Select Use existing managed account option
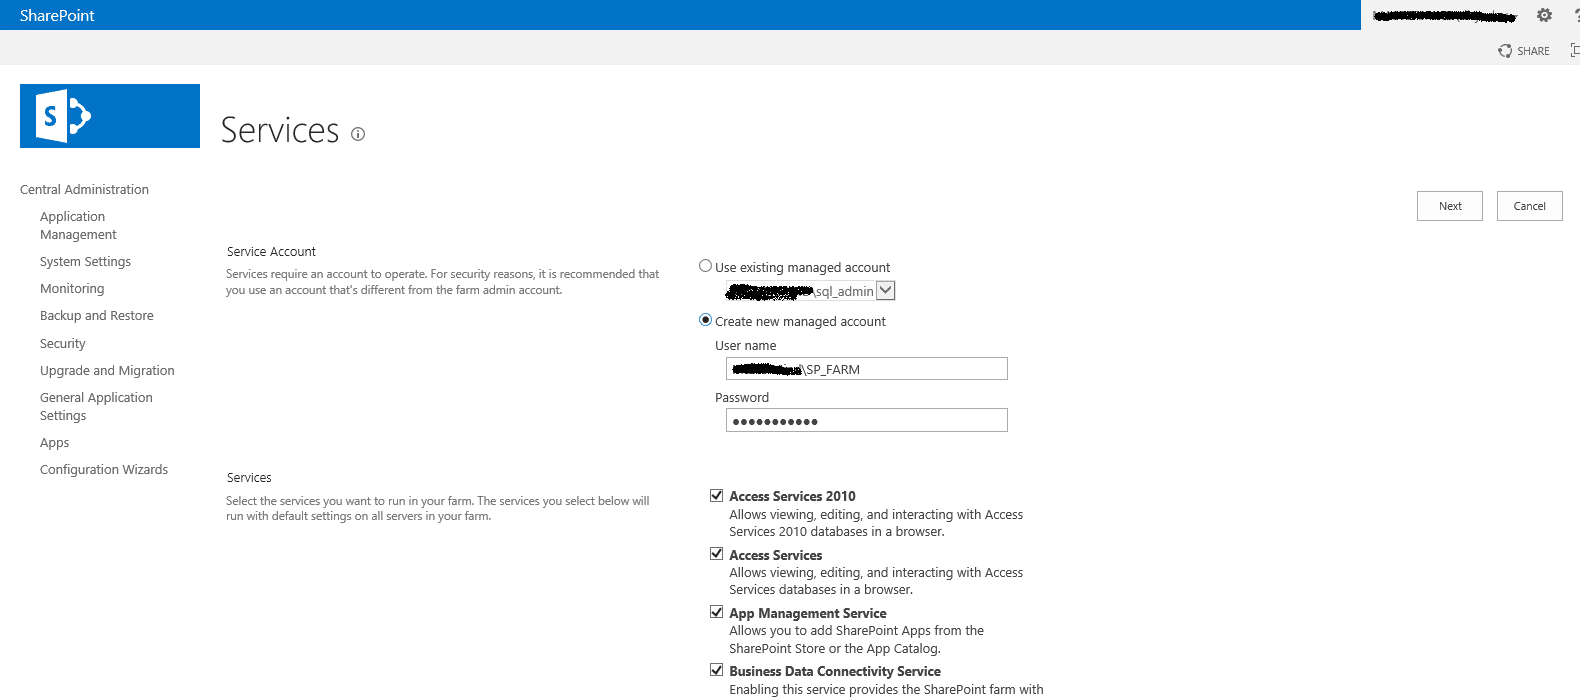The image size is (1580, 697). tap(705, 266)
